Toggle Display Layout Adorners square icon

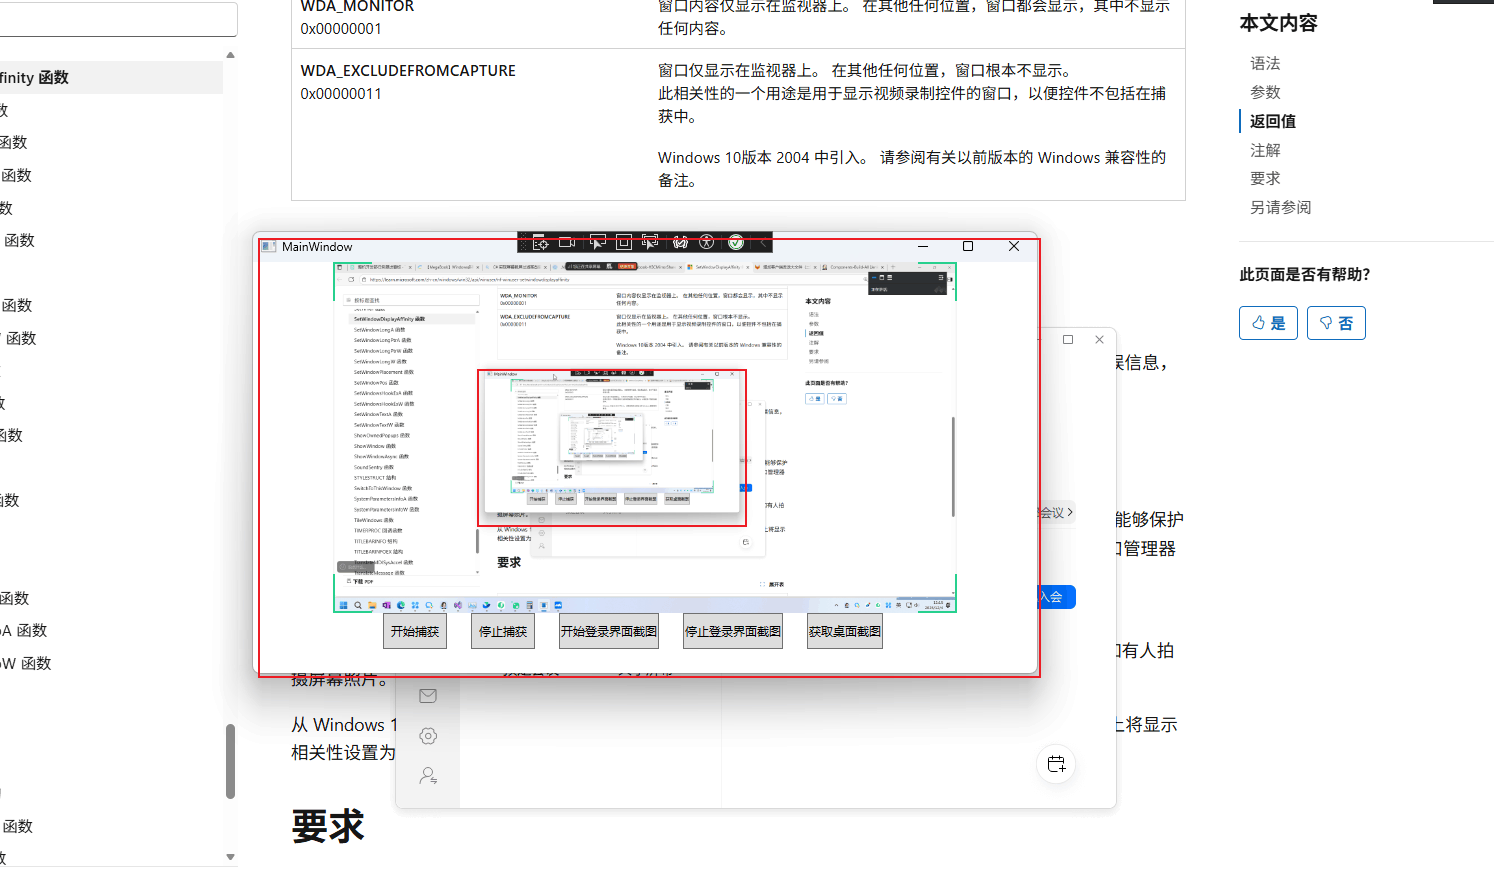coord(623,242)
